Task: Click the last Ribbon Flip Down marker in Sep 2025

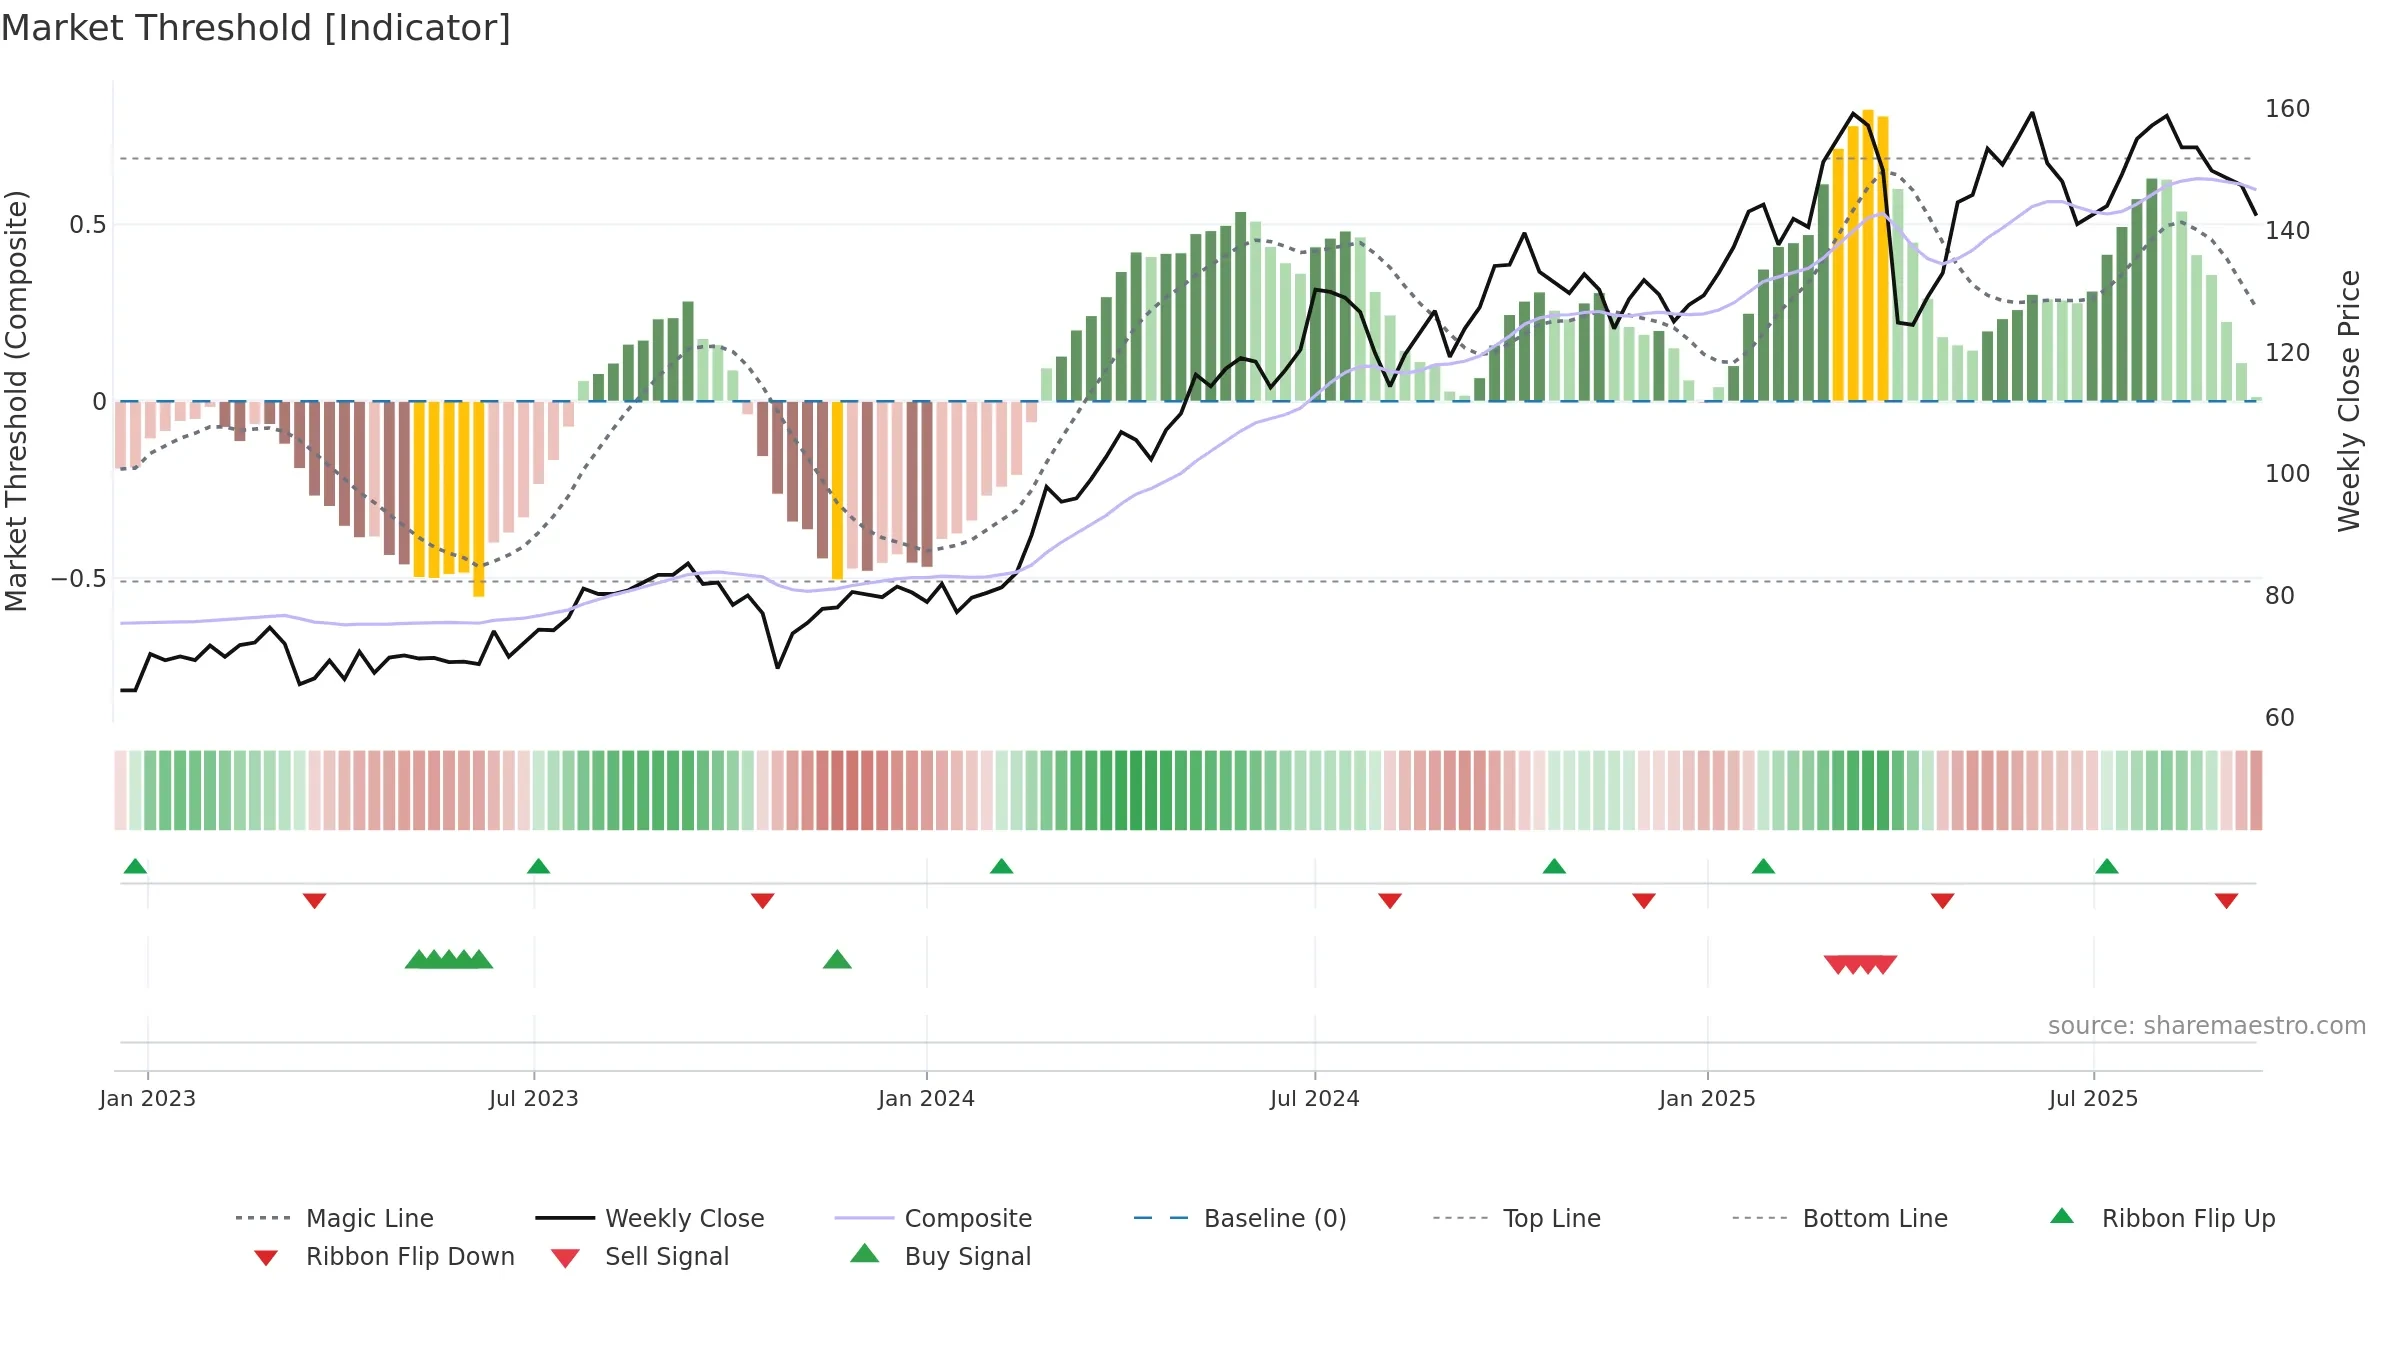Action: point(2226,901)
